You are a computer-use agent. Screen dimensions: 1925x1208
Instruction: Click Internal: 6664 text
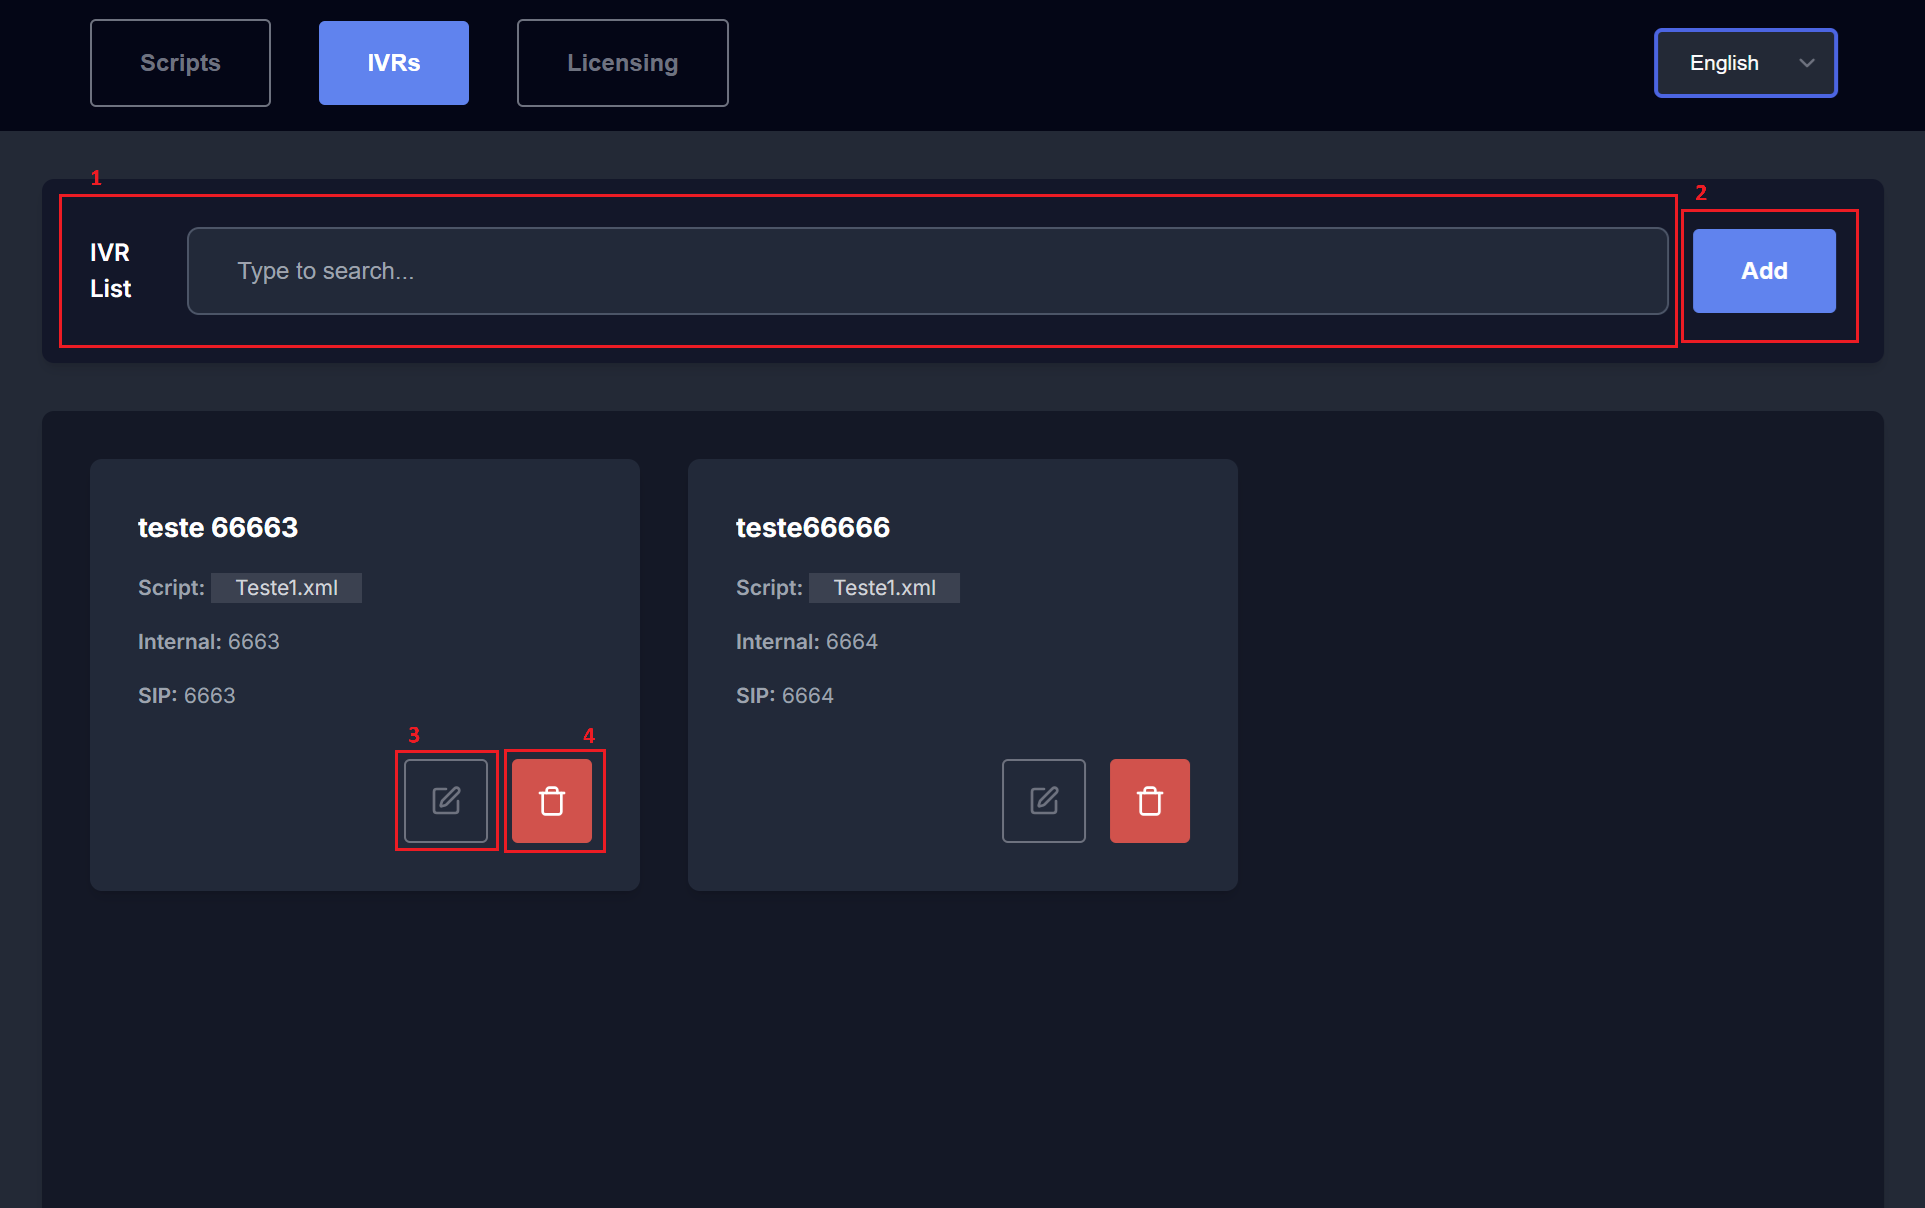(806, 642)
